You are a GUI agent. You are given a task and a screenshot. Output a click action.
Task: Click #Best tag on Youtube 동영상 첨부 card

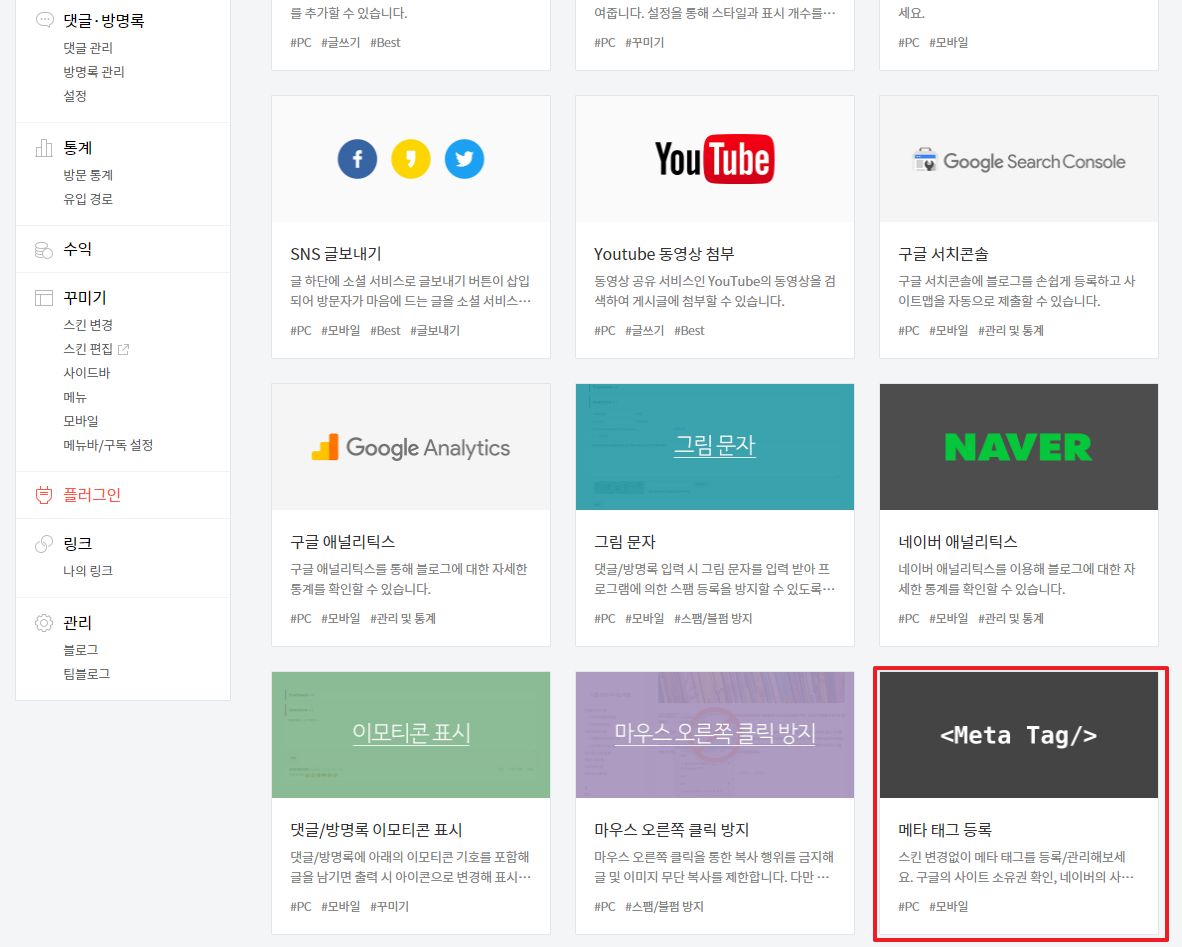click(689, 330)
